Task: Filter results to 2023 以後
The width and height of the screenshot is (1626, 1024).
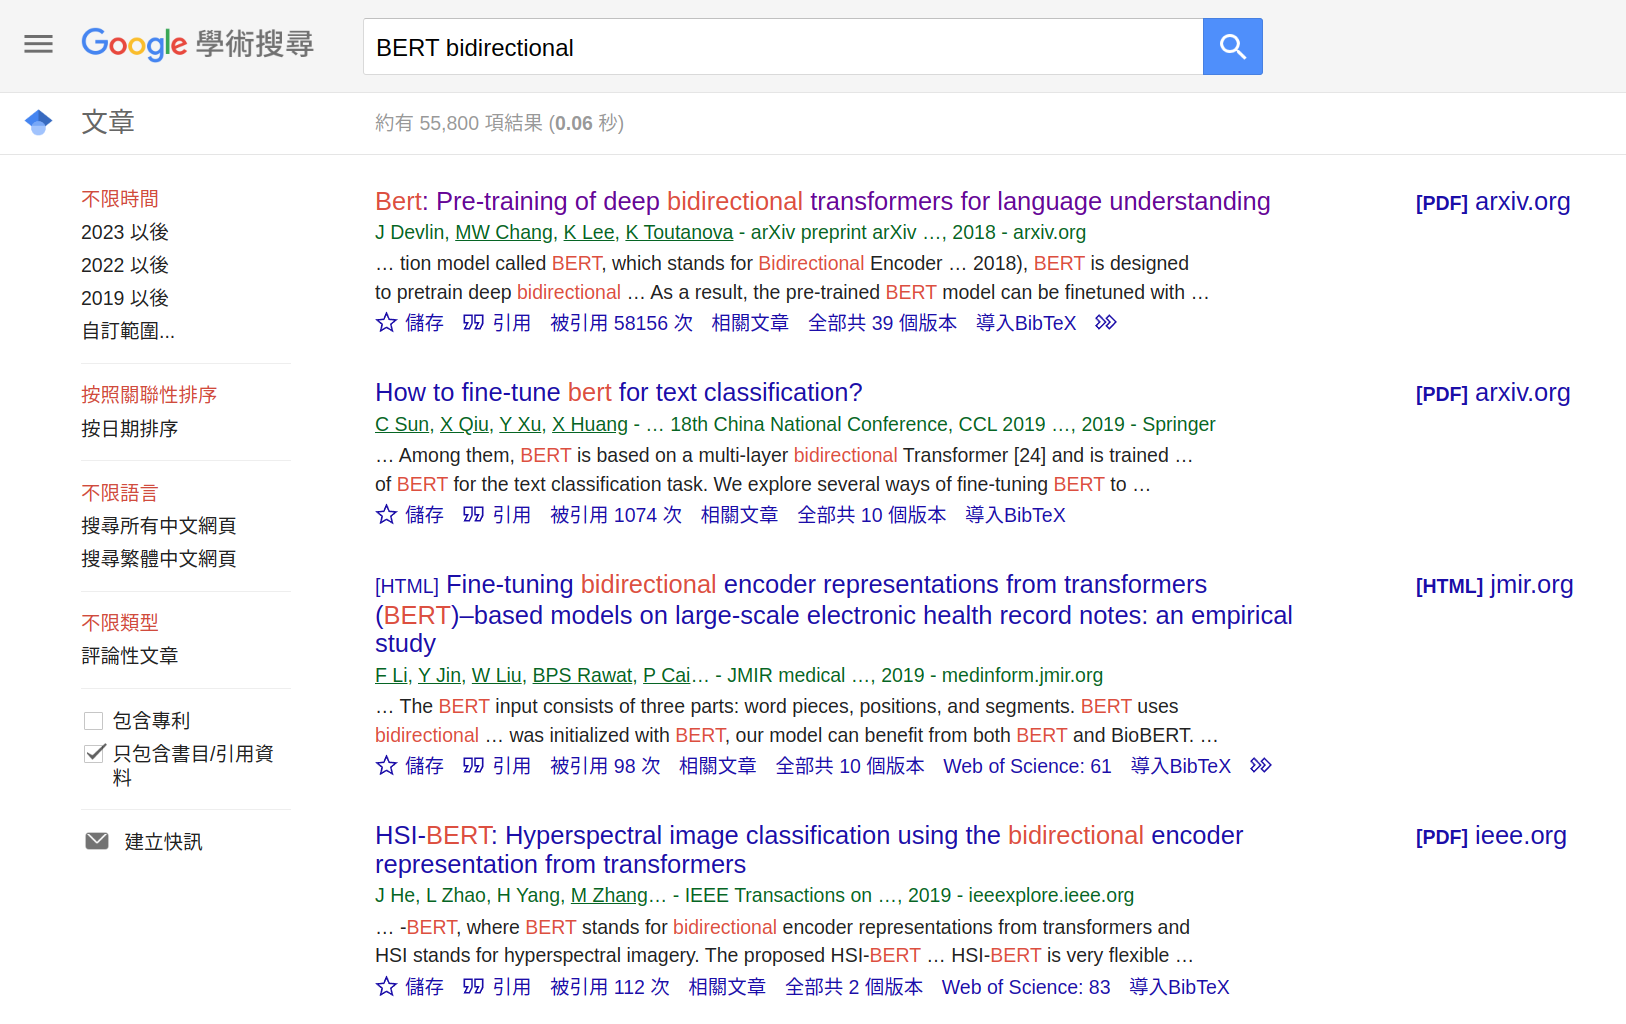Action: click(125, 232)
